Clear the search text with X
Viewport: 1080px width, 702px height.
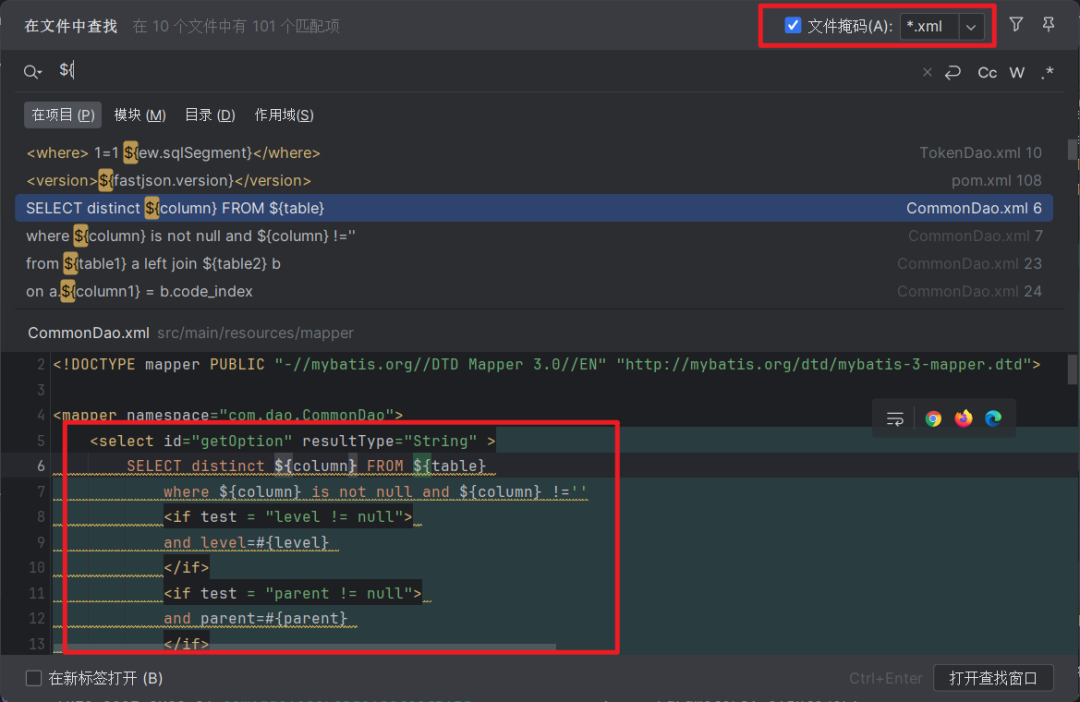click(x=927, y=72)
